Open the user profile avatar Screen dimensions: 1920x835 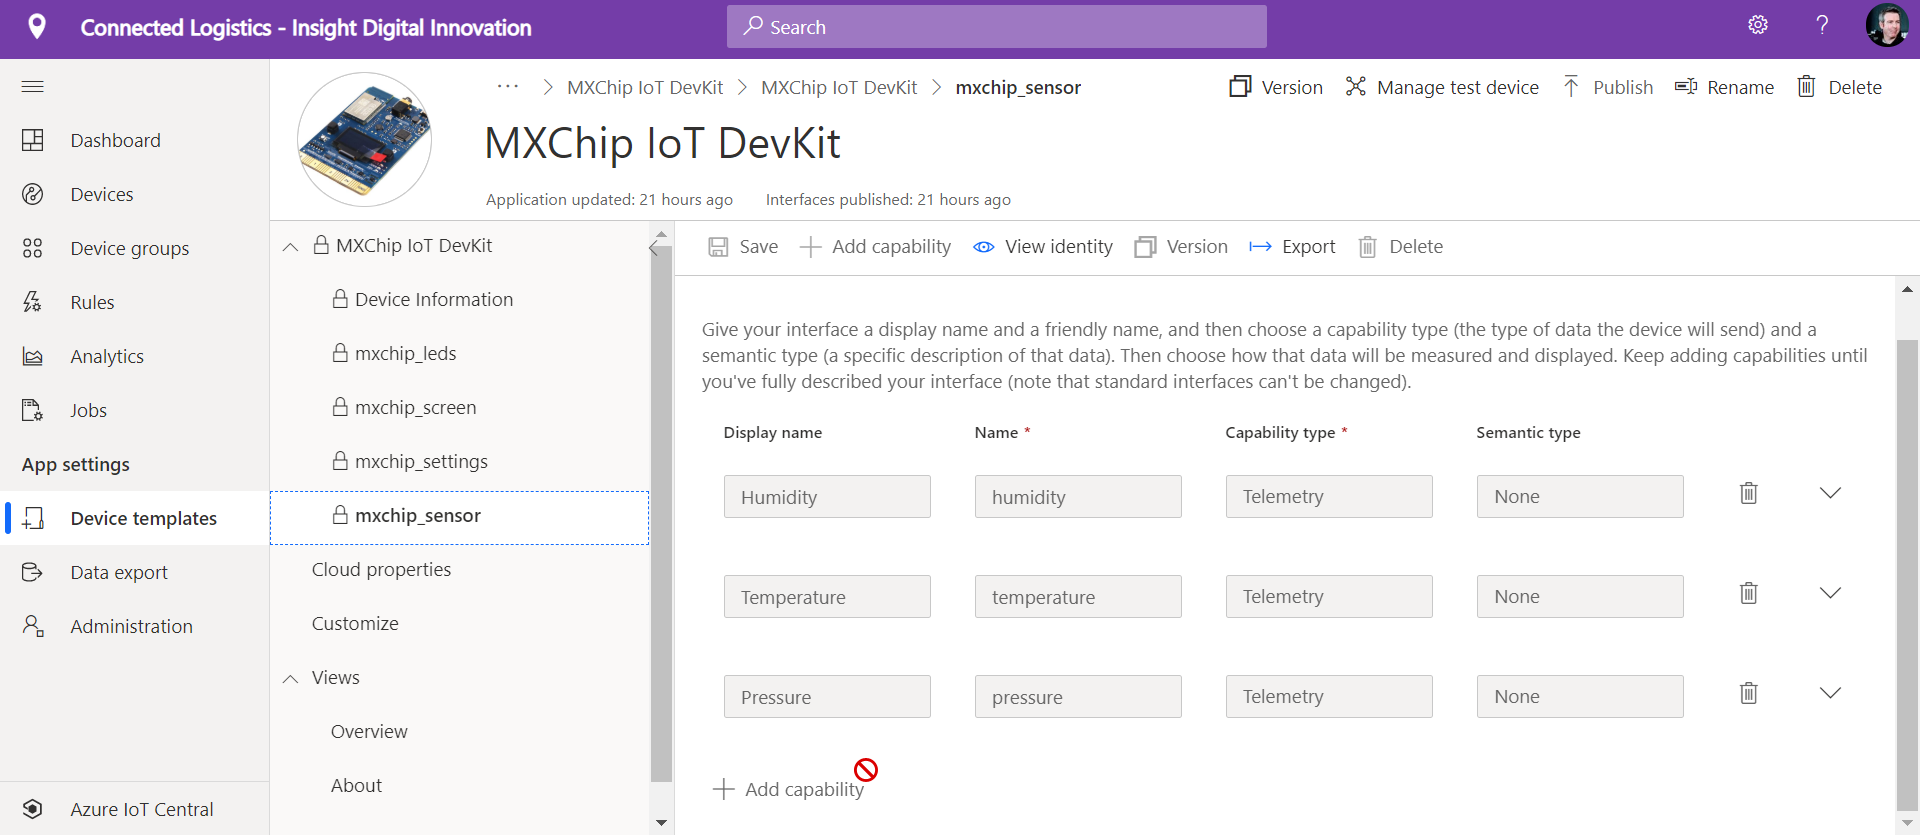coord(1887,25)
